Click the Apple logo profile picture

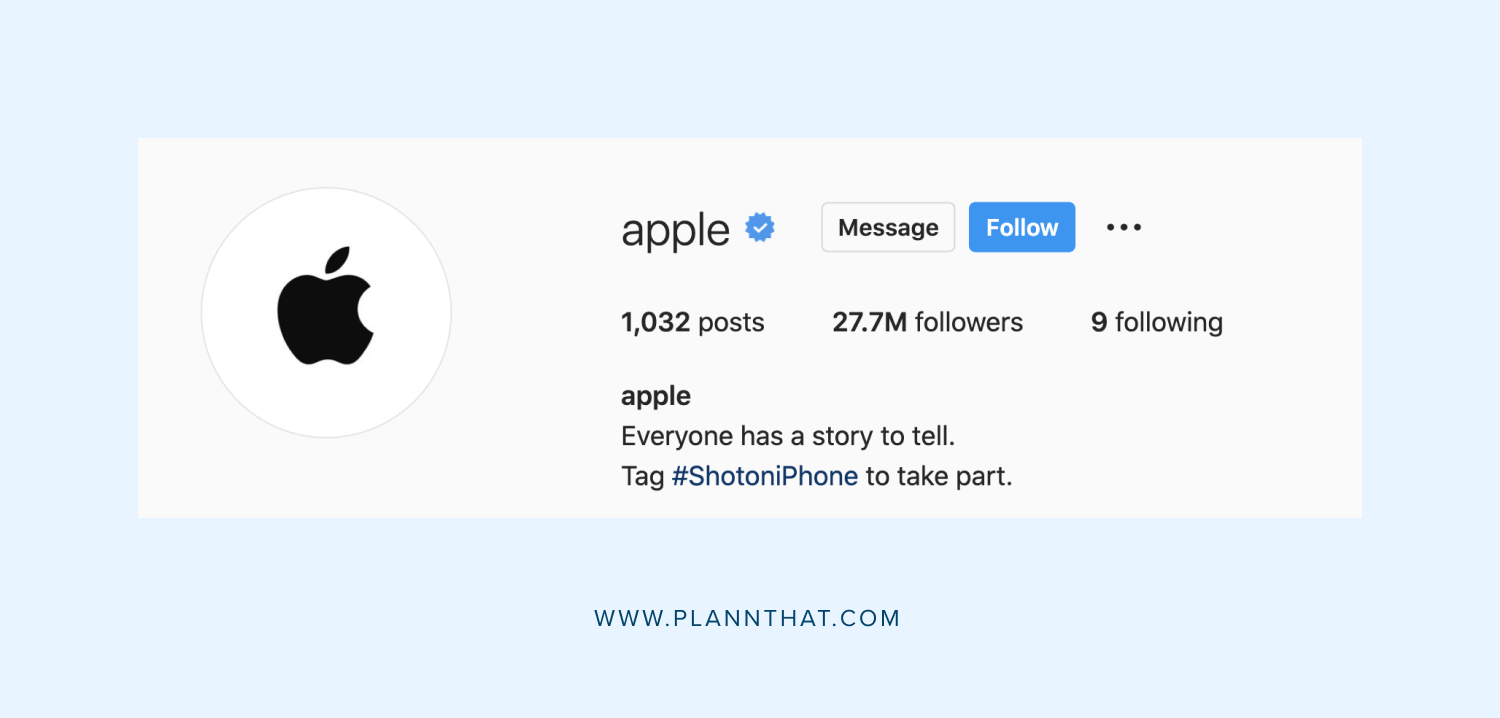click(x=326, y=311)
